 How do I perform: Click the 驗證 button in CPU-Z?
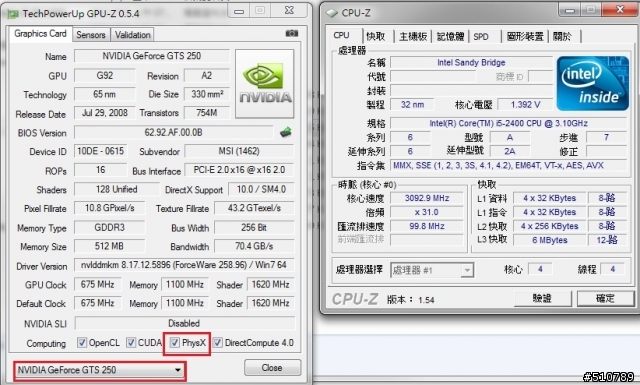click(542, 298)
